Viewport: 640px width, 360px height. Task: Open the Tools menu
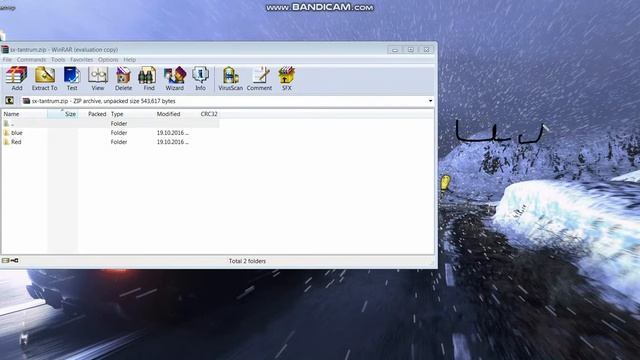click(x=58, y=60)
